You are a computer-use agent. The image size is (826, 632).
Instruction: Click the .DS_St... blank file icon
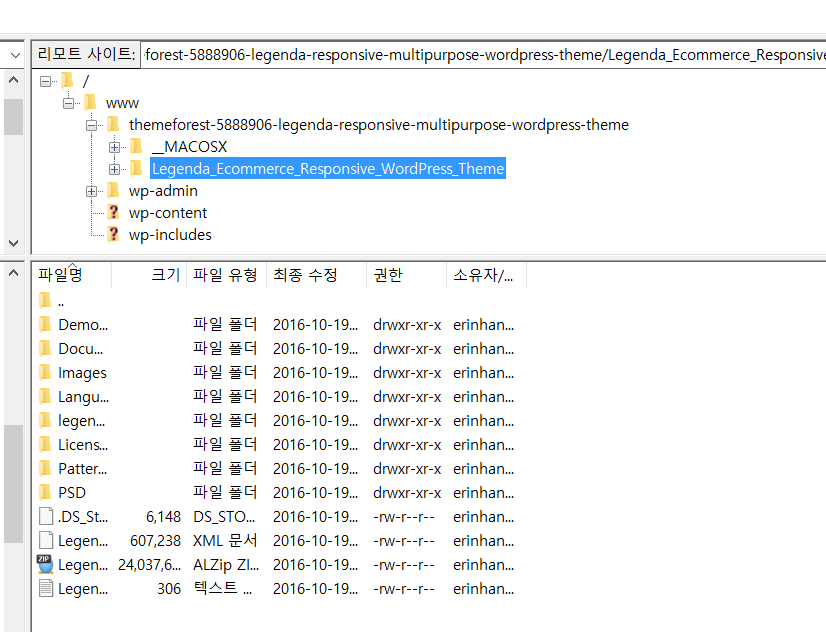[x=46, y=516]
